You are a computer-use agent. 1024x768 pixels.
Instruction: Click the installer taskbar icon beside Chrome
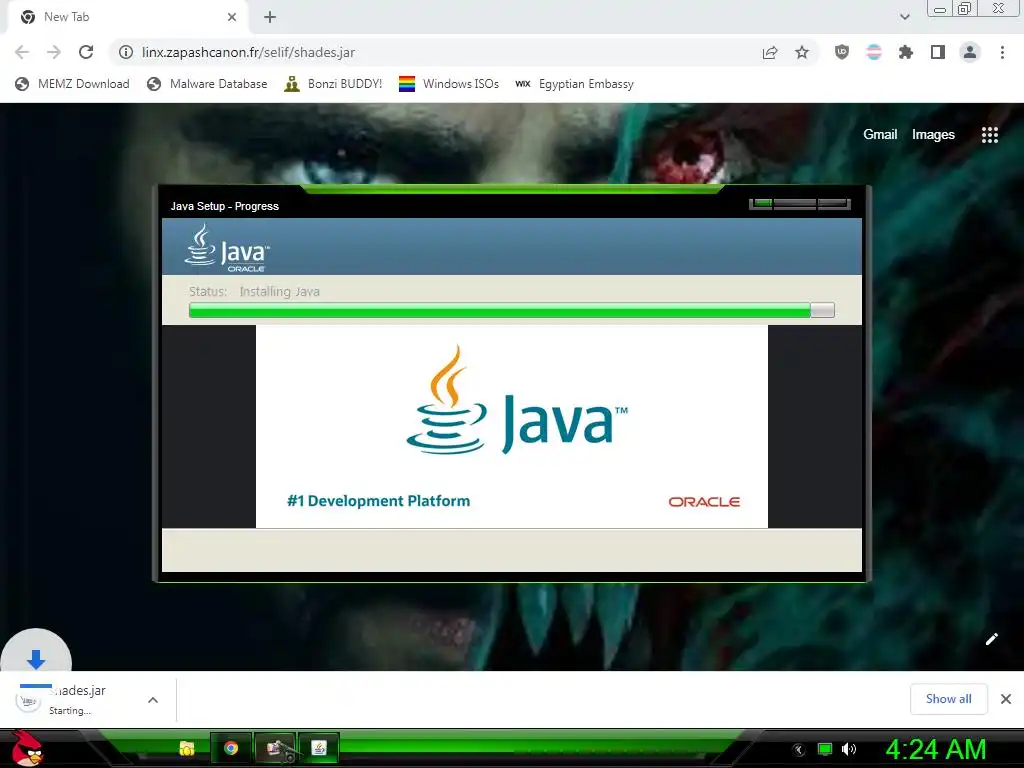(276, 748)
